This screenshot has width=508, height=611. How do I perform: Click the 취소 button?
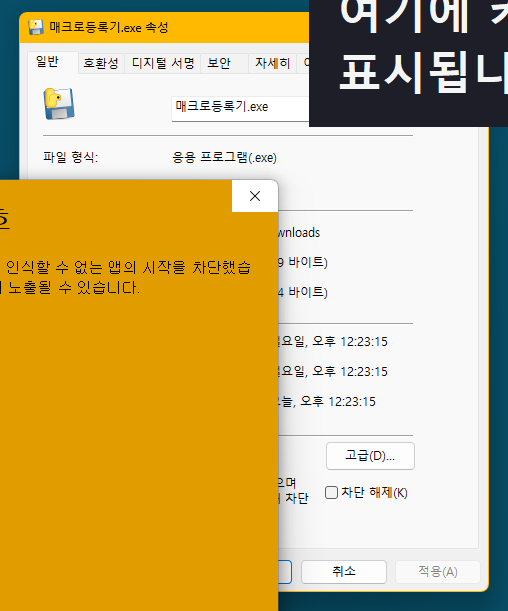(344, 572)
